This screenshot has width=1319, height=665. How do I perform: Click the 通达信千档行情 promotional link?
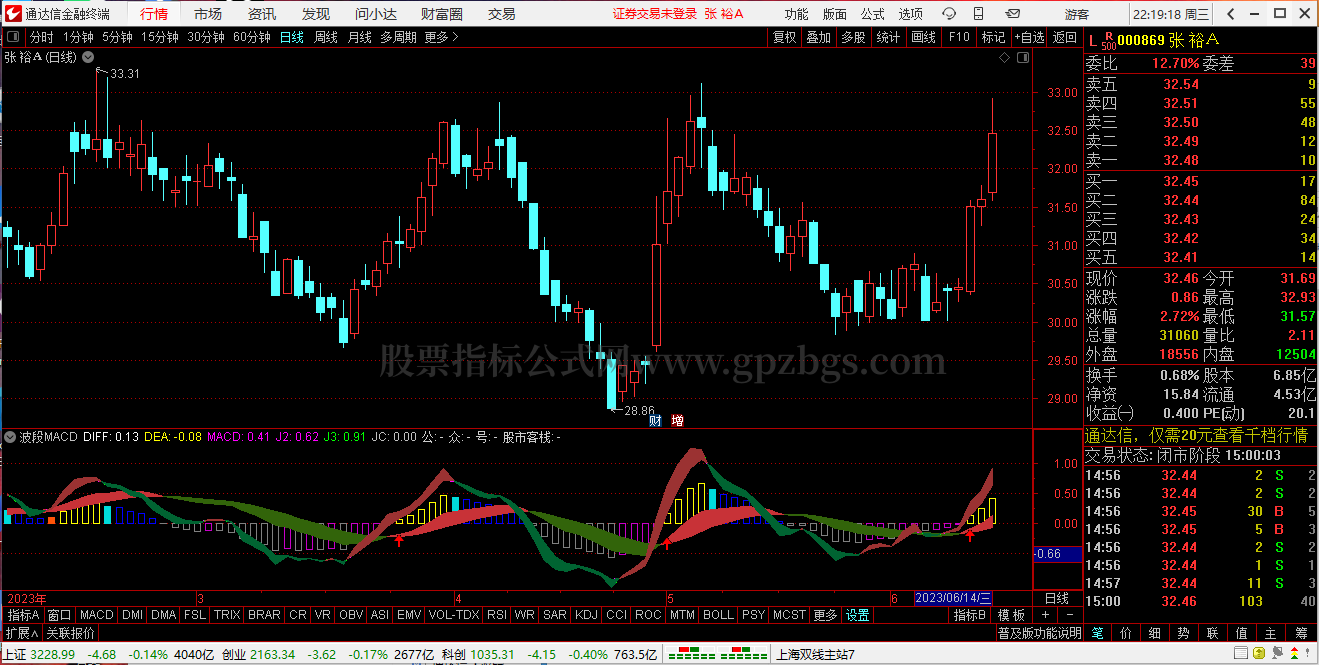tap(1197, 435)
